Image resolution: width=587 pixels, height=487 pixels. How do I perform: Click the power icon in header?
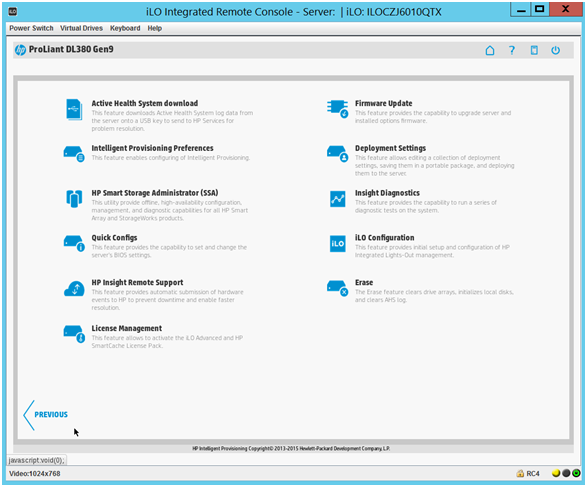pyautogui.click(x=556, y=50)
